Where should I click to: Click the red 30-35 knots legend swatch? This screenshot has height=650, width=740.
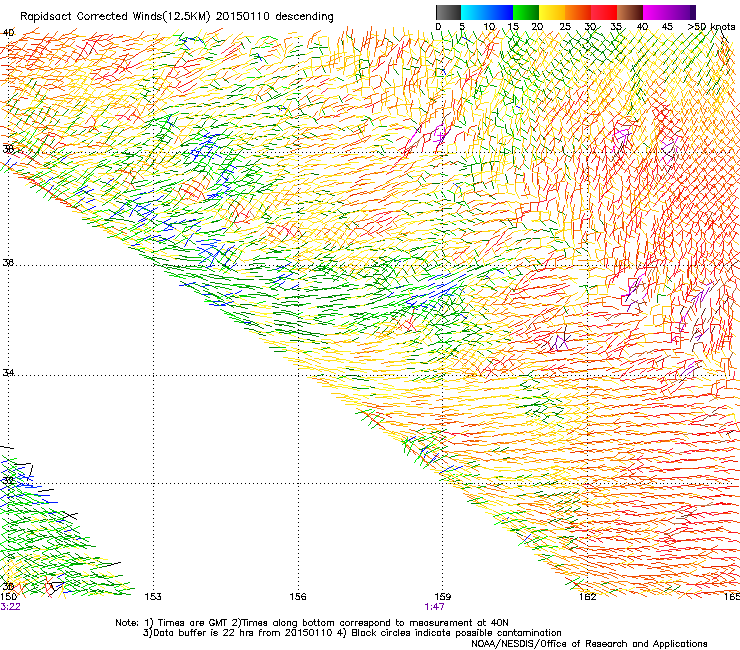click(x=604, y=12)
